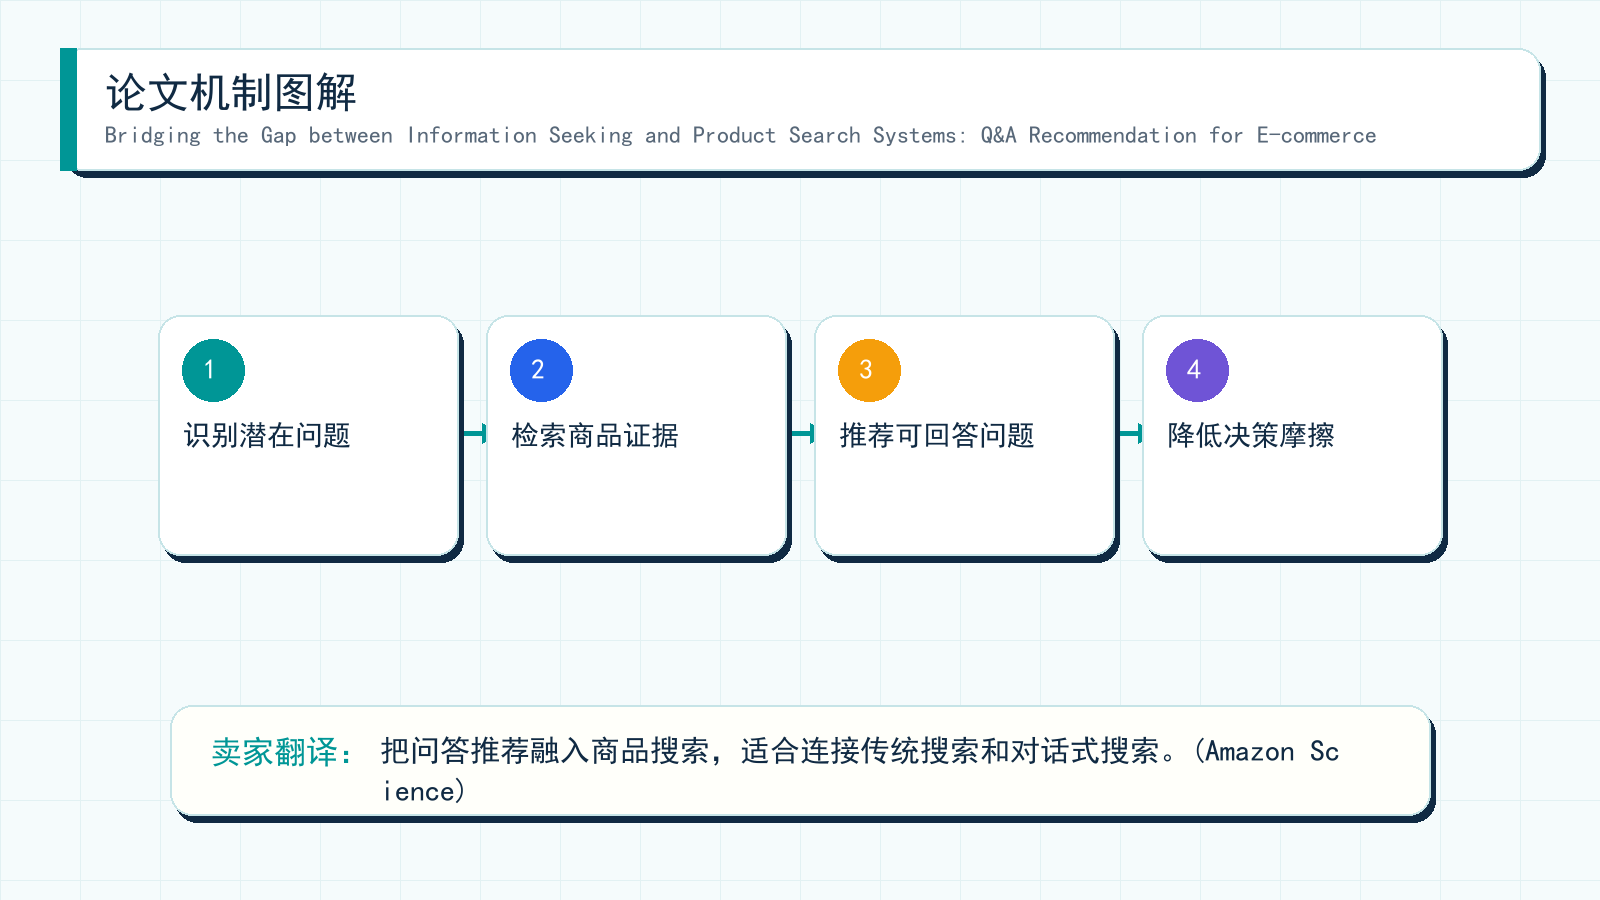Click the text 识别潜在问题
Image resolution: width=1600 pixels, height=900 pixels.
pyautogui.click(x=267, y=435)
